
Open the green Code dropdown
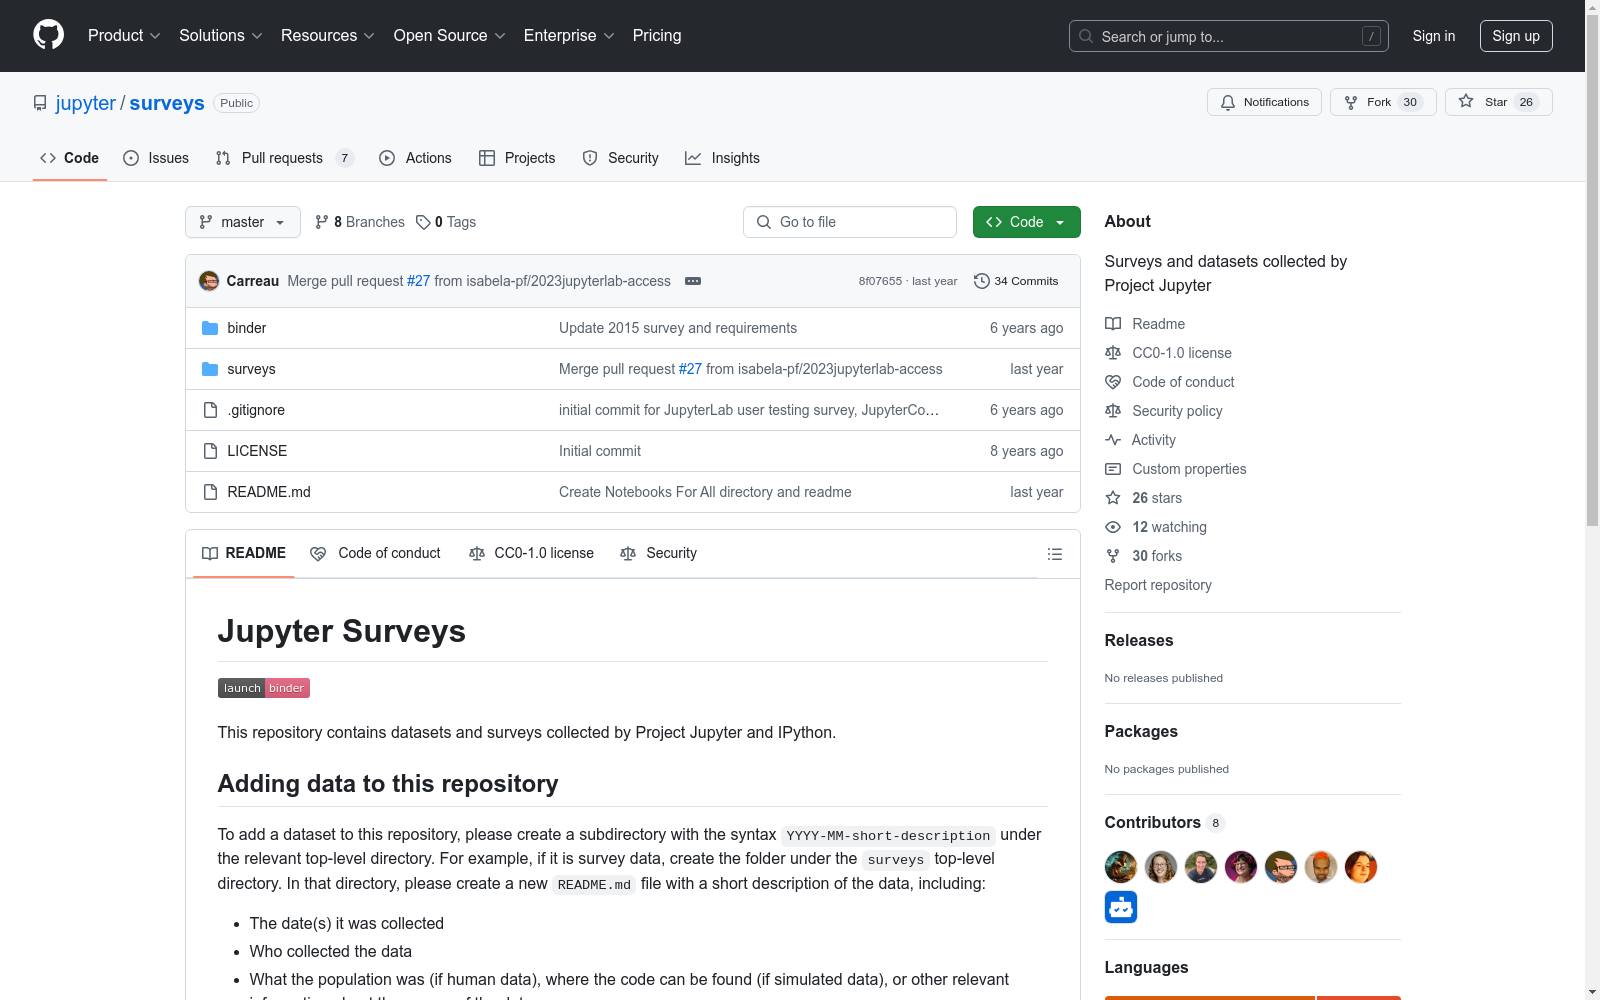(1026, 222)
